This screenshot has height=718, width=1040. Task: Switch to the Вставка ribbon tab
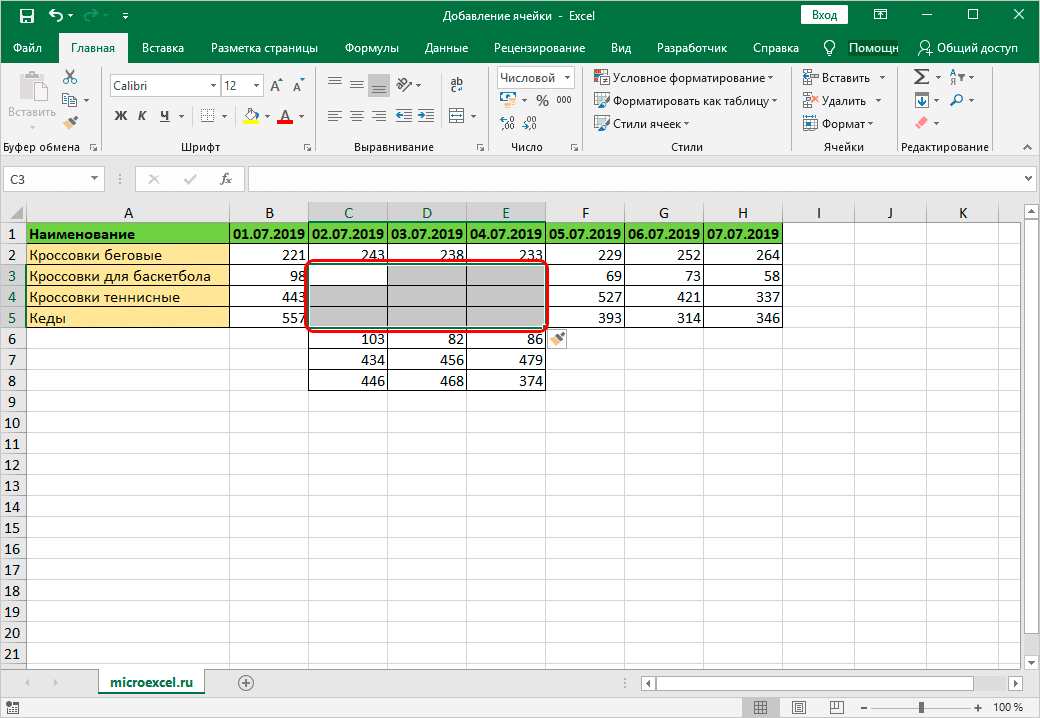point(162,48)
